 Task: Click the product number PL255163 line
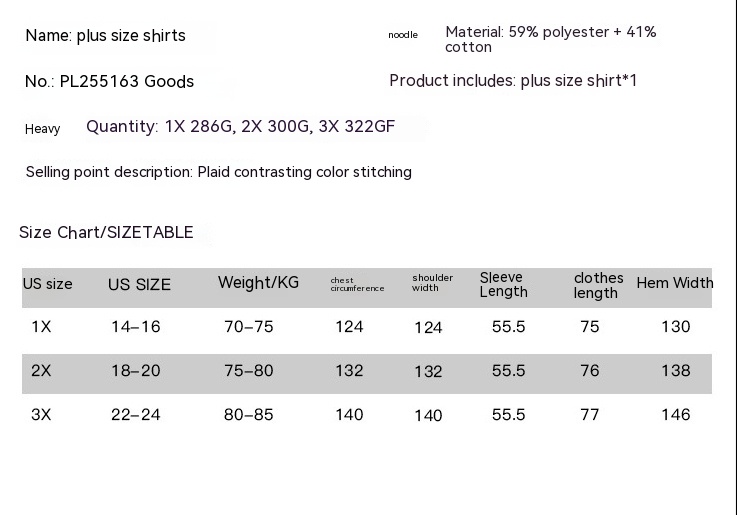click(x=109, y=81)
